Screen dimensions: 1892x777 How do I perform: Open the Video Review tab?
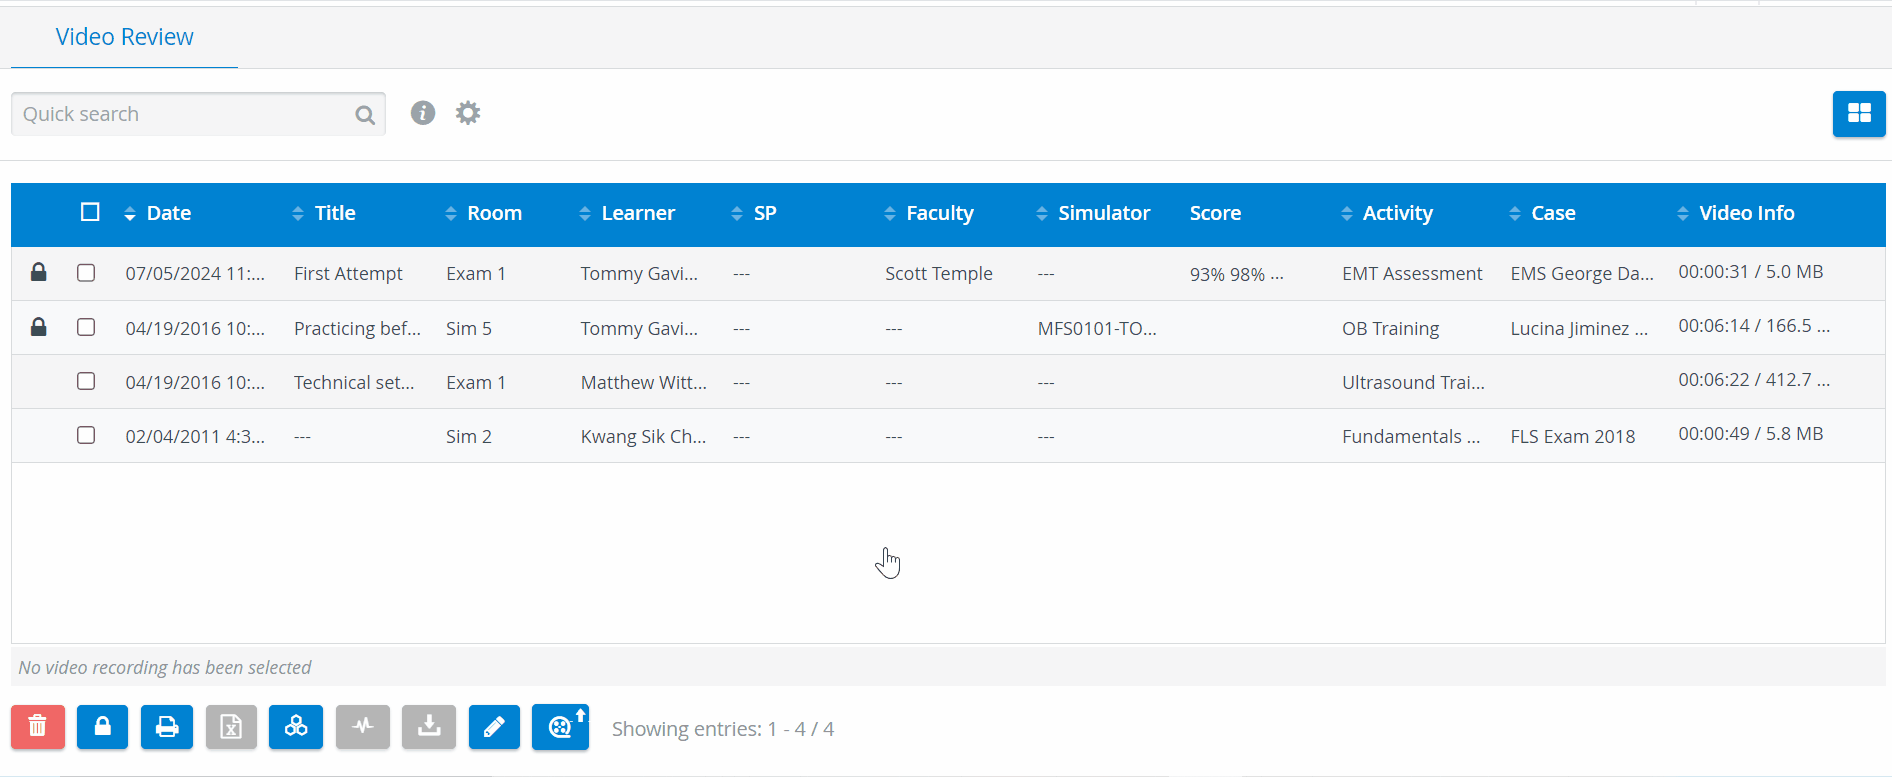(x=125, y=37)
